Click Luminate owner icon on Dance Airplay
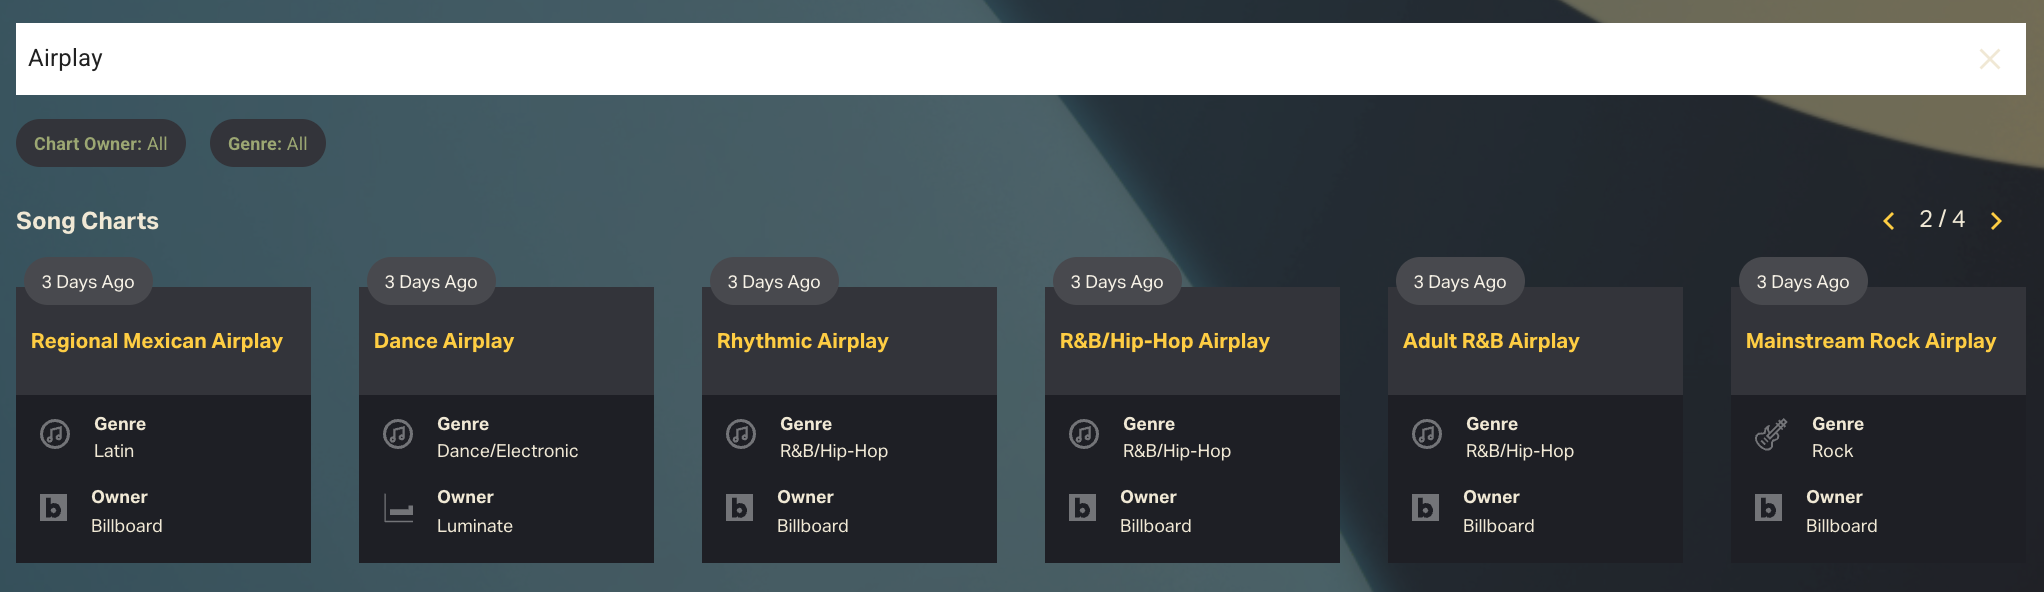Image resolution: width=2044 pixels, height=592 pixels. click(x=398, y=509)
